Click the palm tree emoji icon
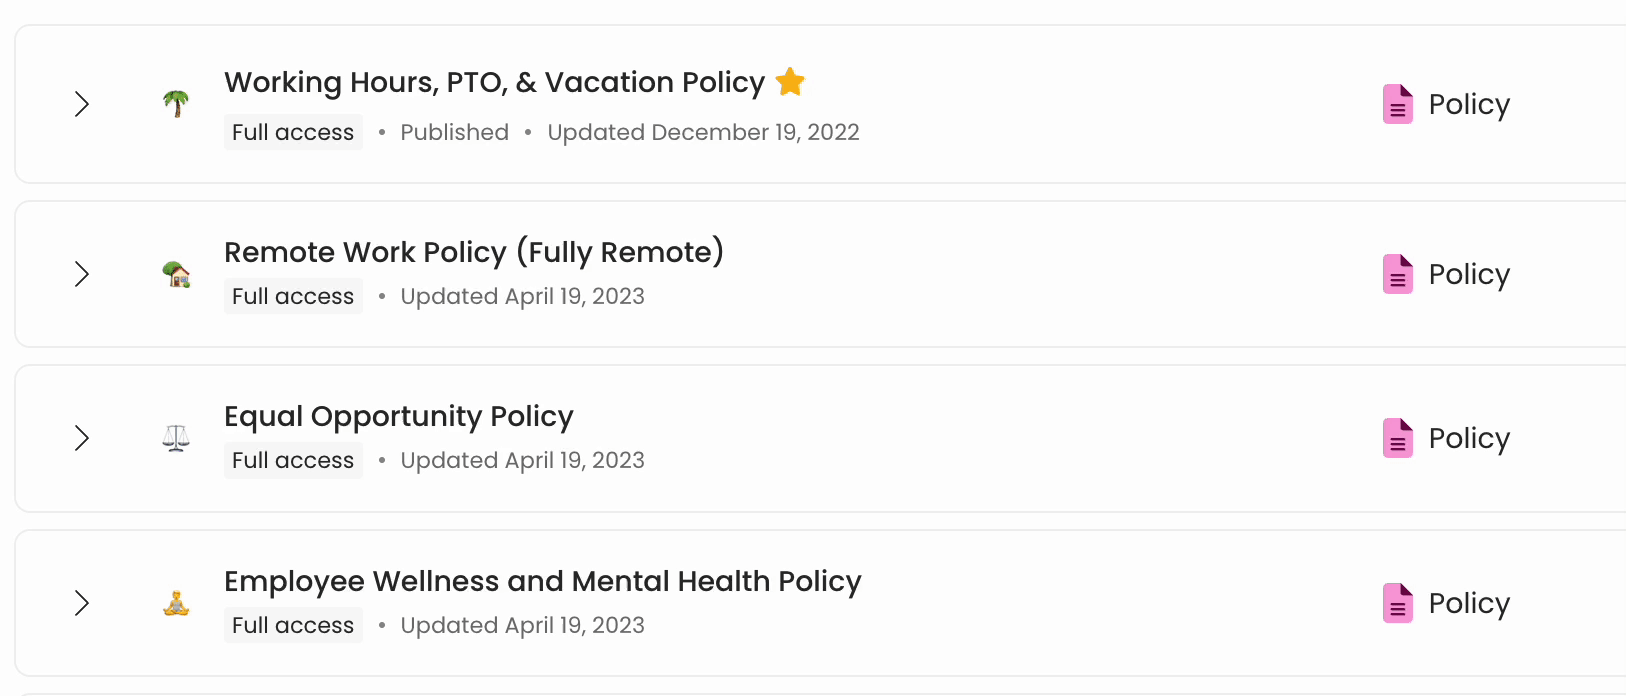The width and height of the screenshot is (1626, 696). [x=176, y=103]
